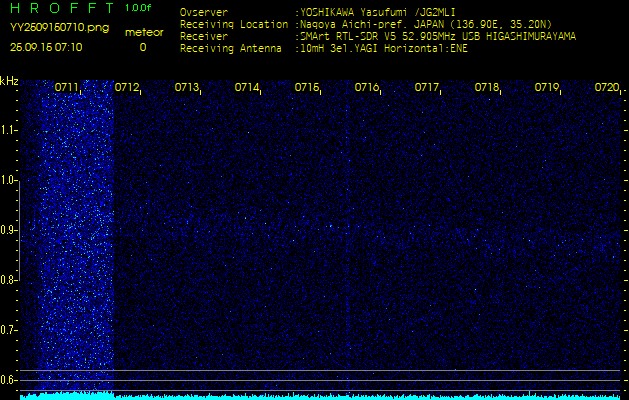Click the Receiving Antenna label
This screenshot has width=629, height=400.
point(231,49)
